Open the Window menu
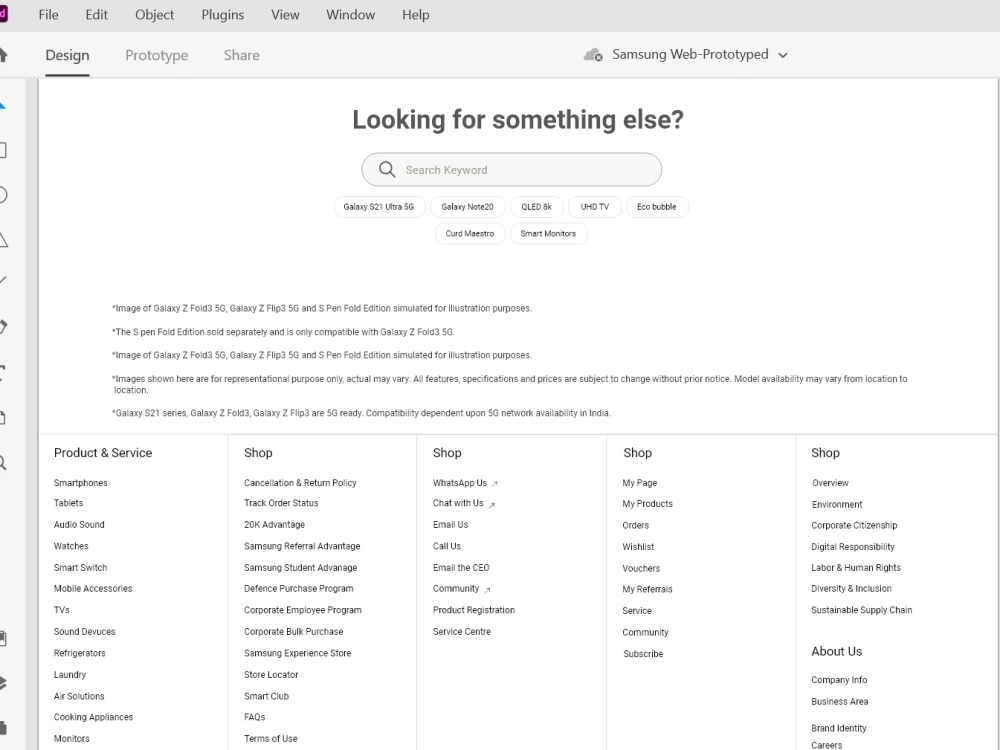This screenshot has height=750, width=1000. click(x=351, y=15)
